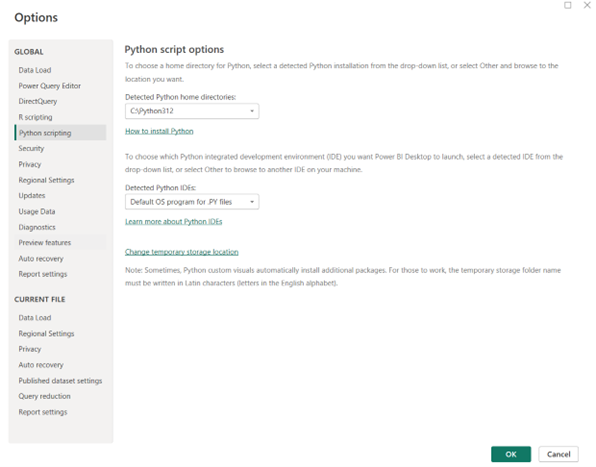Click the Detected Python IDEs label

coord(160,188)
